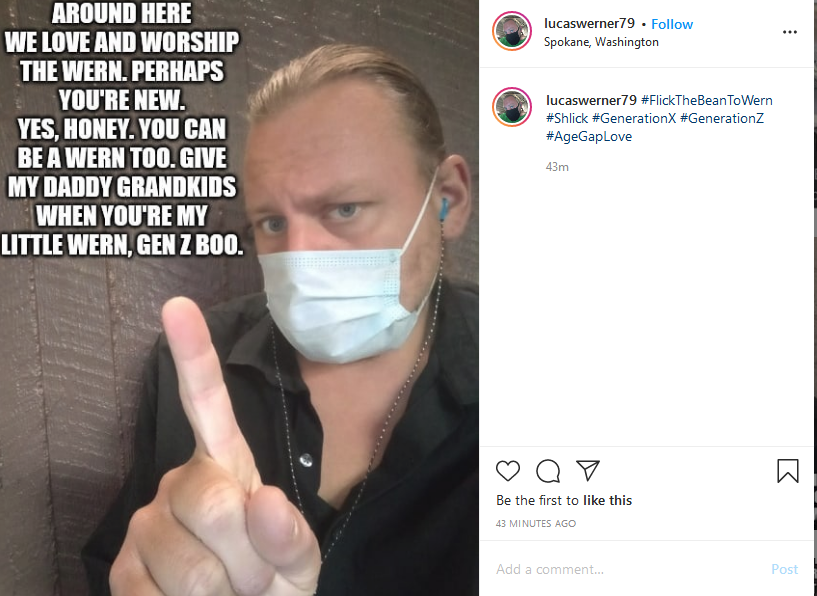
Task: Open the #Shlick hashtag
Action: point(567,118)
